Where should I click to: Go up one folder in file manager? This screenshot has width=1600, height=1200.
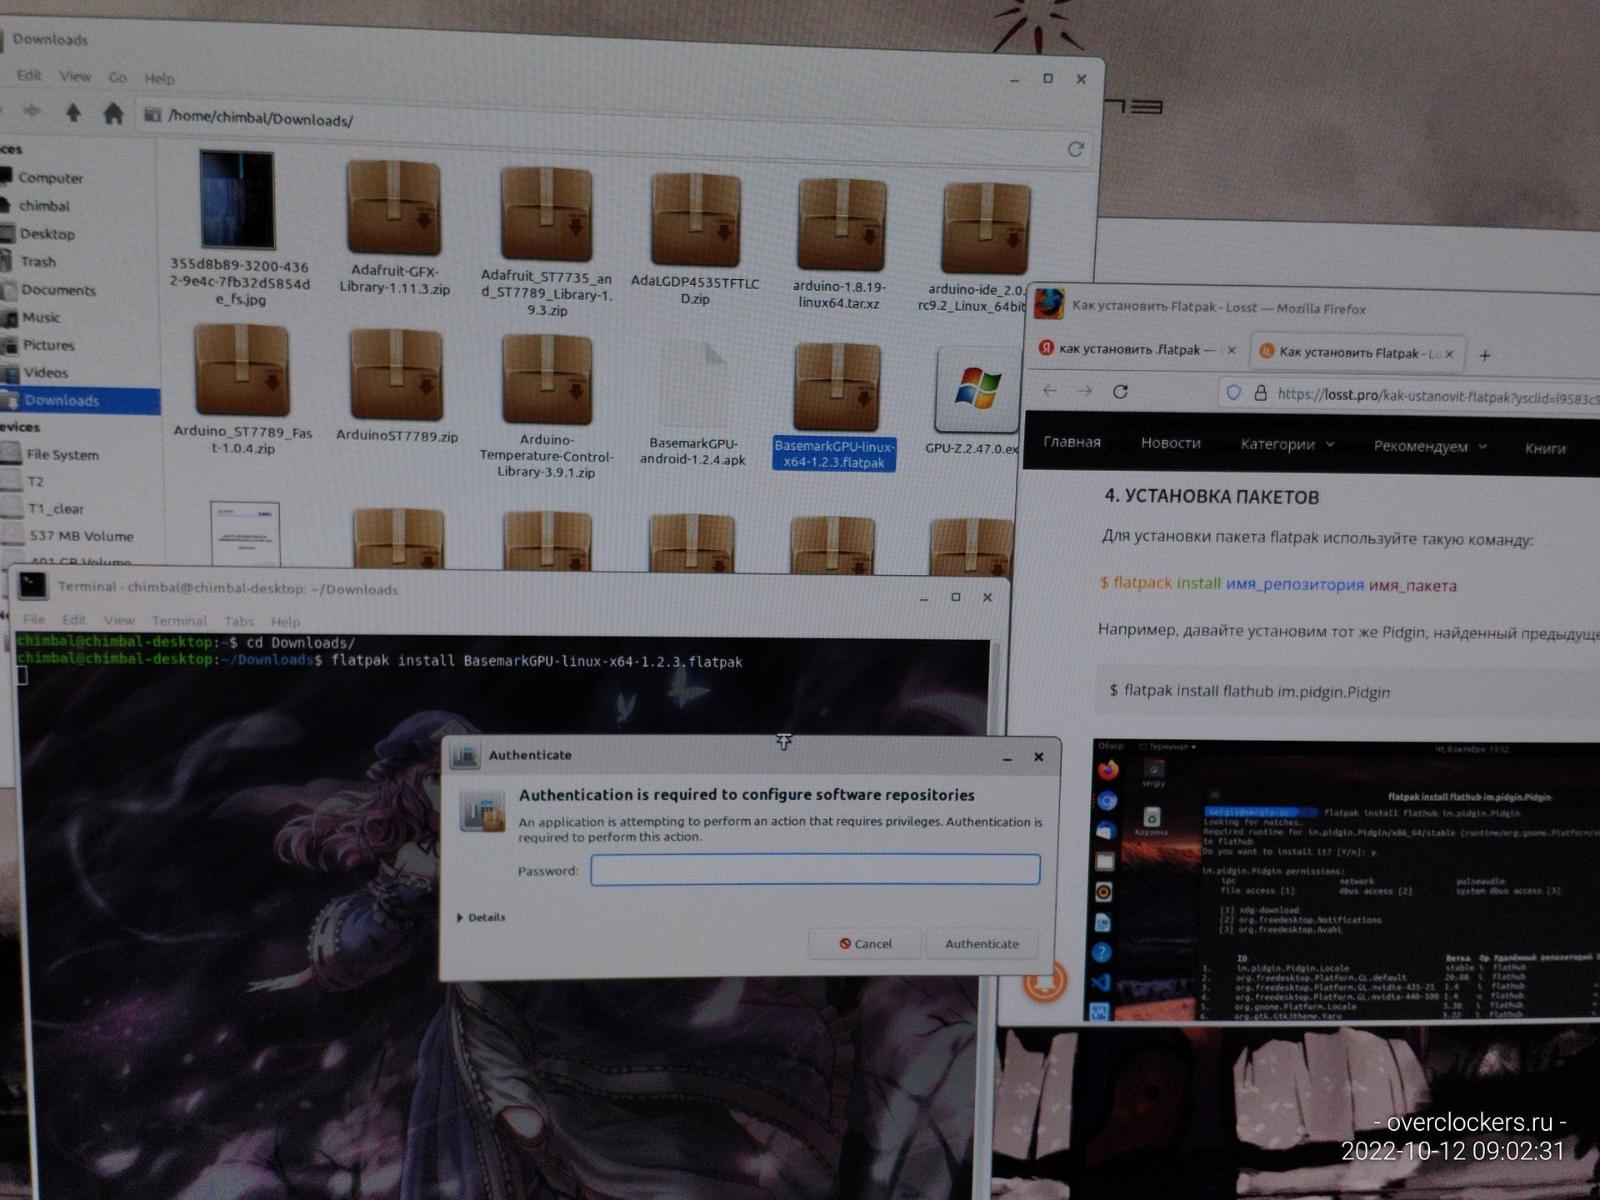73,113
